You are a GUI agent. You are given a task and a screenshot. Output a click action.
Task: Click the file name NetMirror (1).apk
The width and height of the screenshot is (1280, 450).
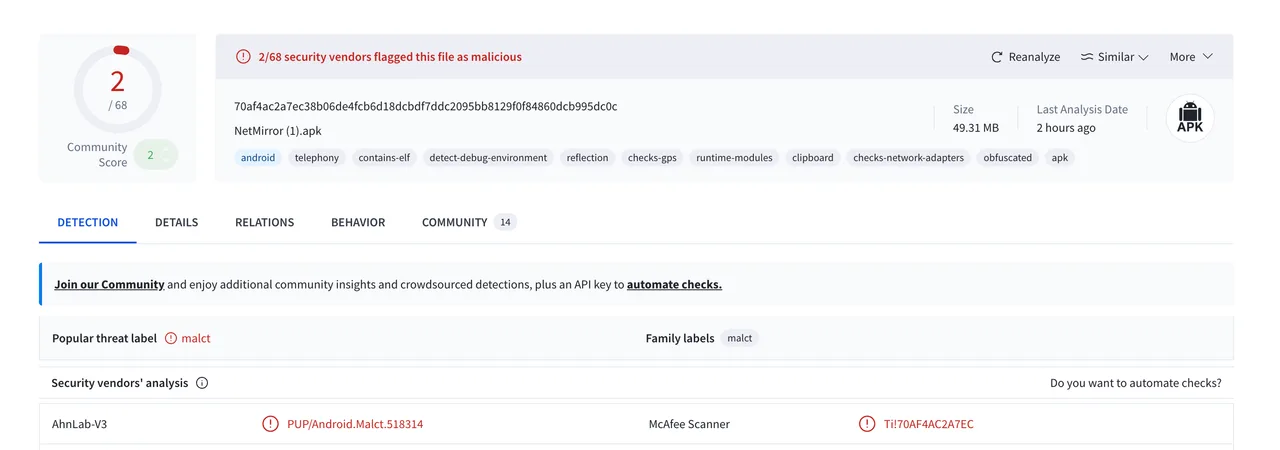(x=278, y=131)
